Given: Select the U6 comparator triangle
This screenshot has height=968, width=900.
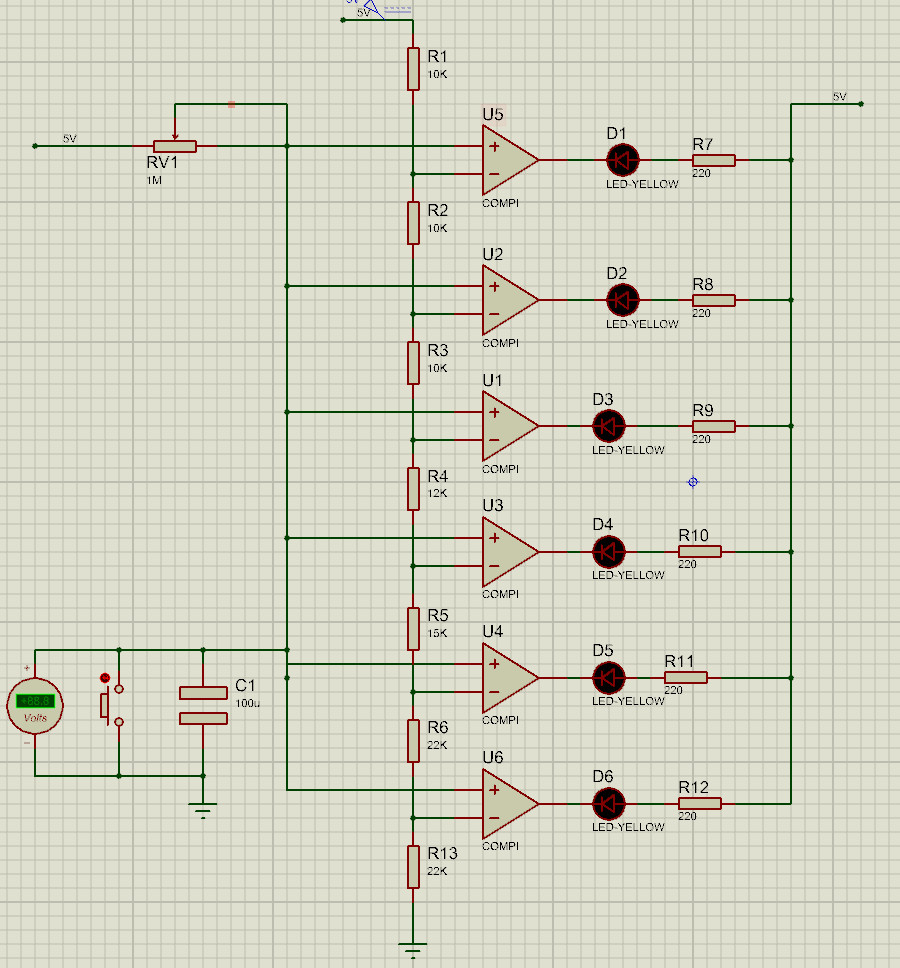Looking at the screenshot, I should pos(509,804).
